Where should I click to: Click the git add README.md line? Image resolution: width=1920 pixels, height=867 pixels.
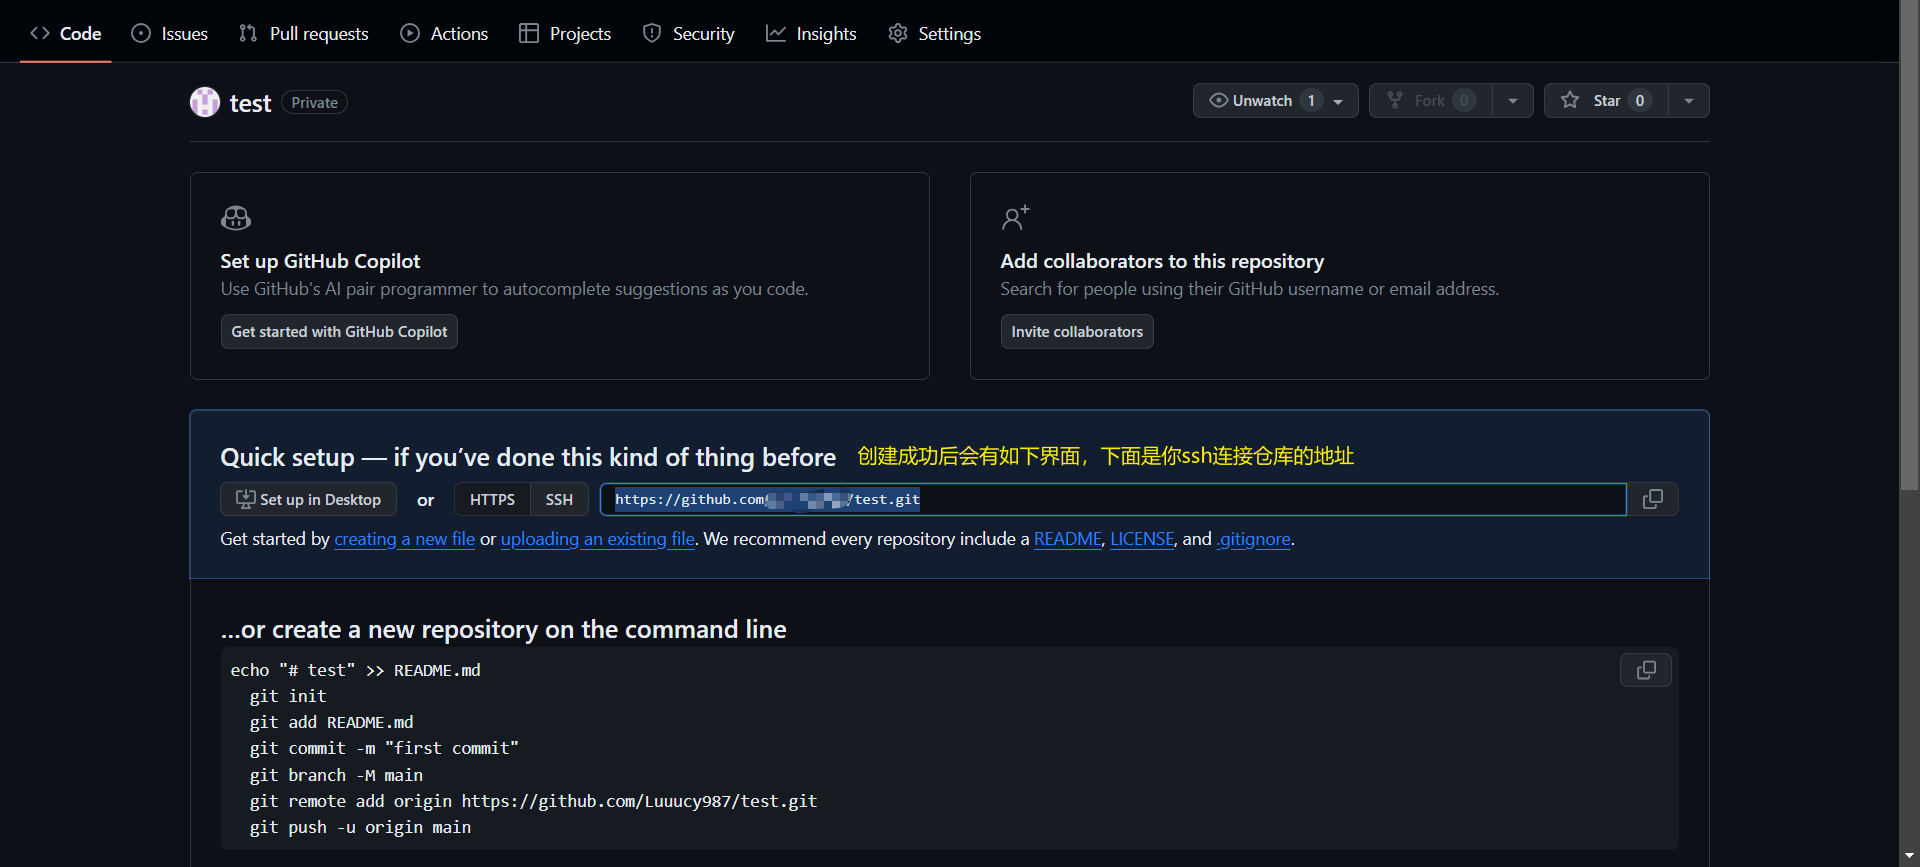[331, 722]
